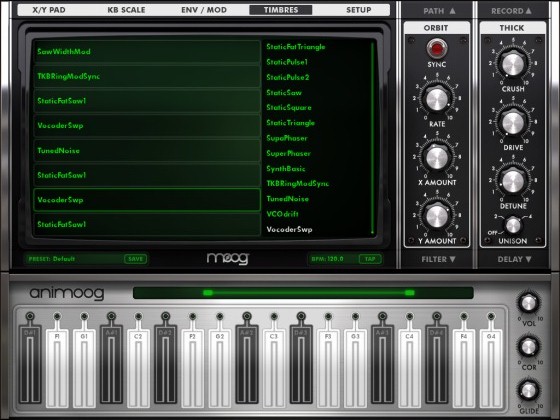Click the DRIVE knob
Screen dimensions: 560x420
point(513,123)
